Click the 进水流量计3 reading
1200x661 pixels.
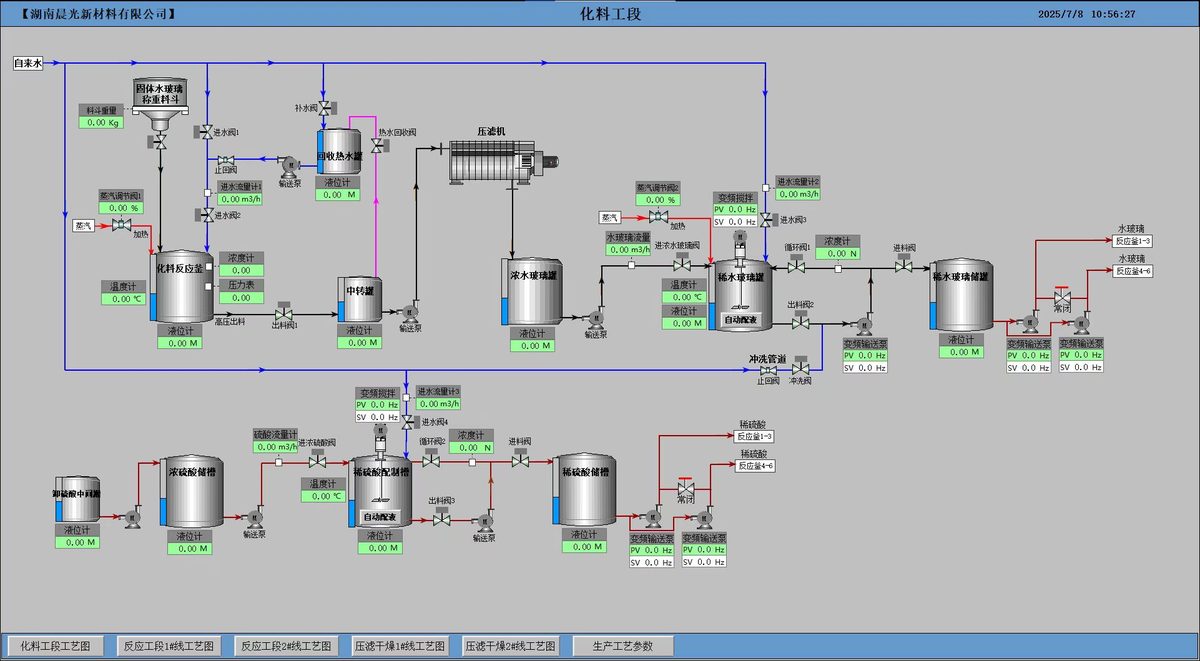tap(439, 404)
